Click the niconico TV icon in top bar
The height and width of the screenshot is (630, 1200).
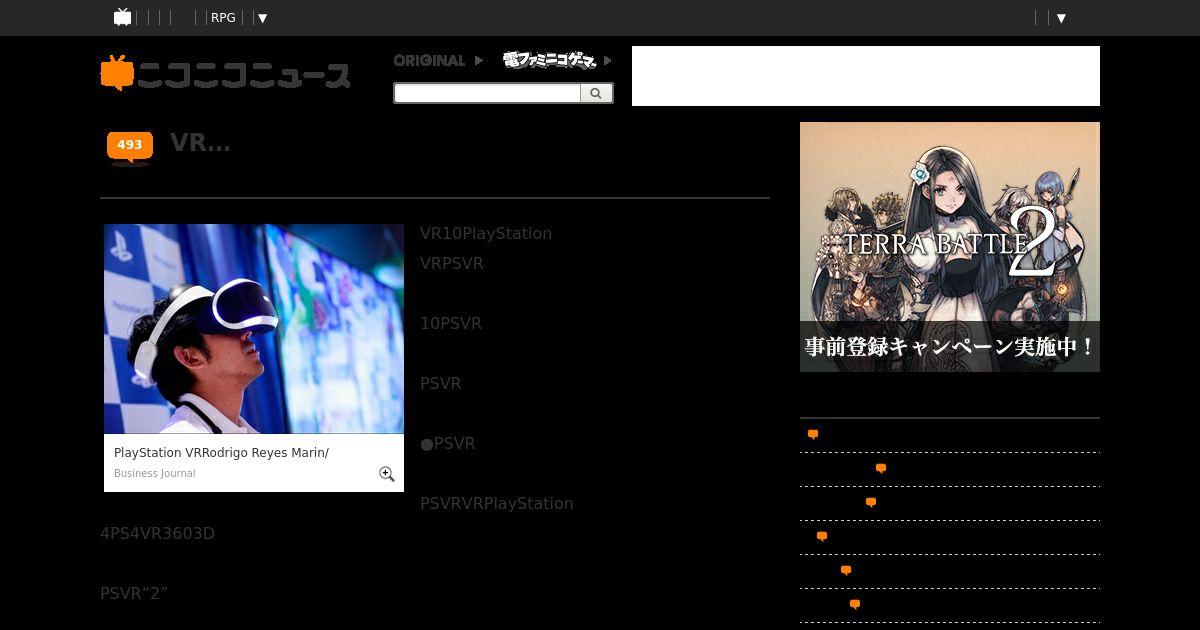[123, 17]
